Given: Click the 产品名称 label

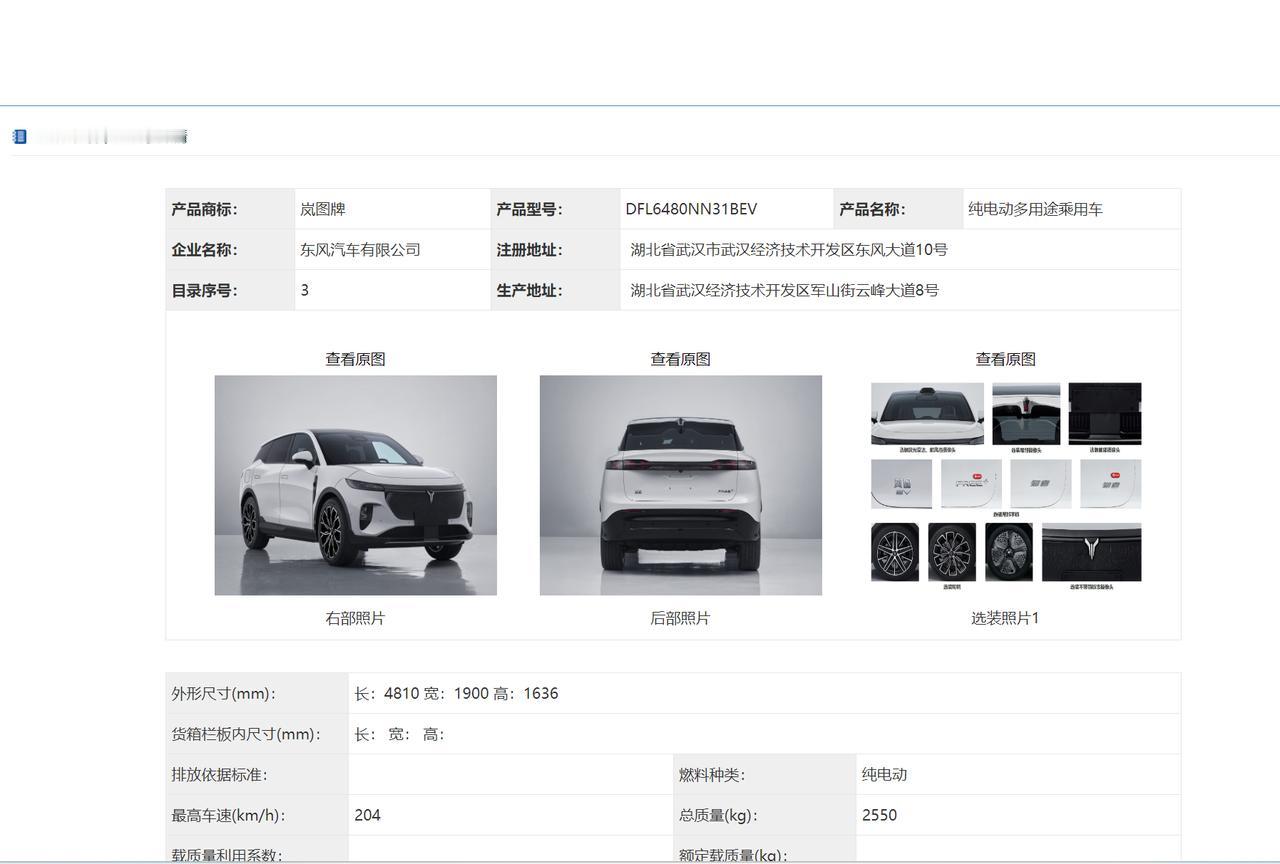Looking at the screenshot, I should tap(872, 209).
